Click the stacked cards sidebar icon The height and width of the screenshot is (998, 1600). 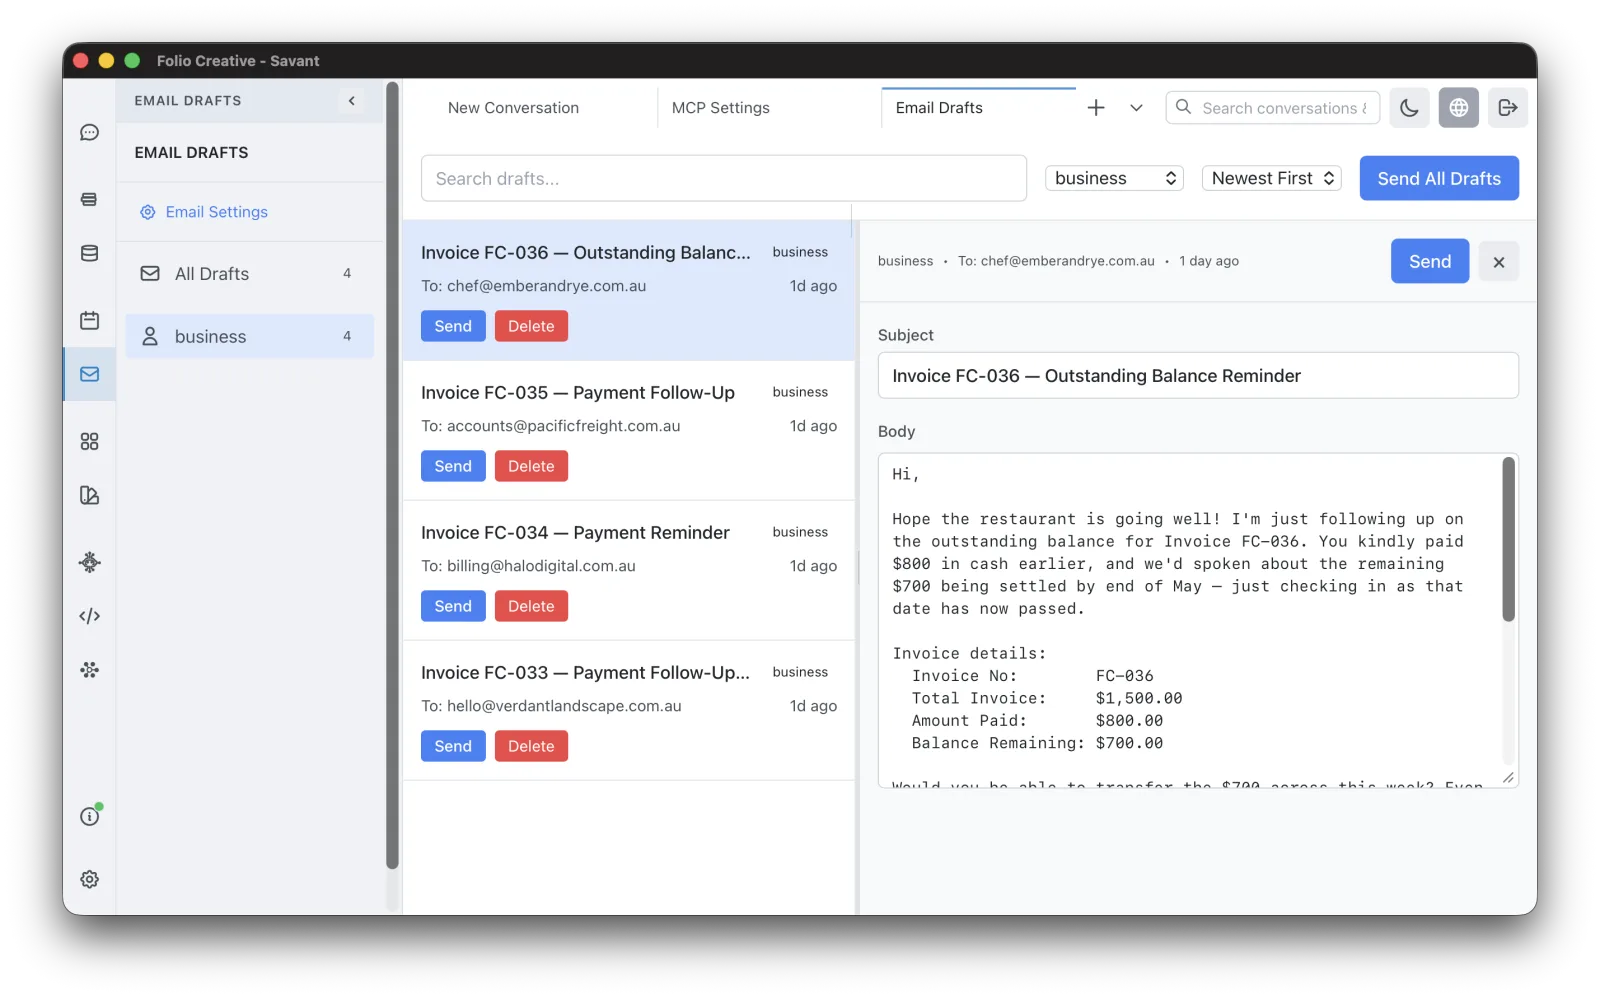coord(89,200)
